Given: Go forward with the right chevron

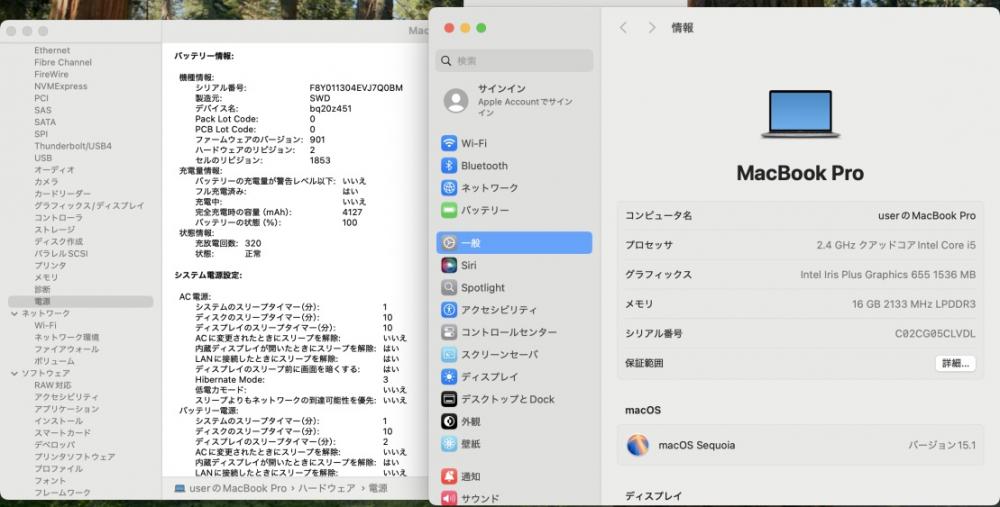Looking at the screenshot, I should pyautogui.click(x=651, y=28).
